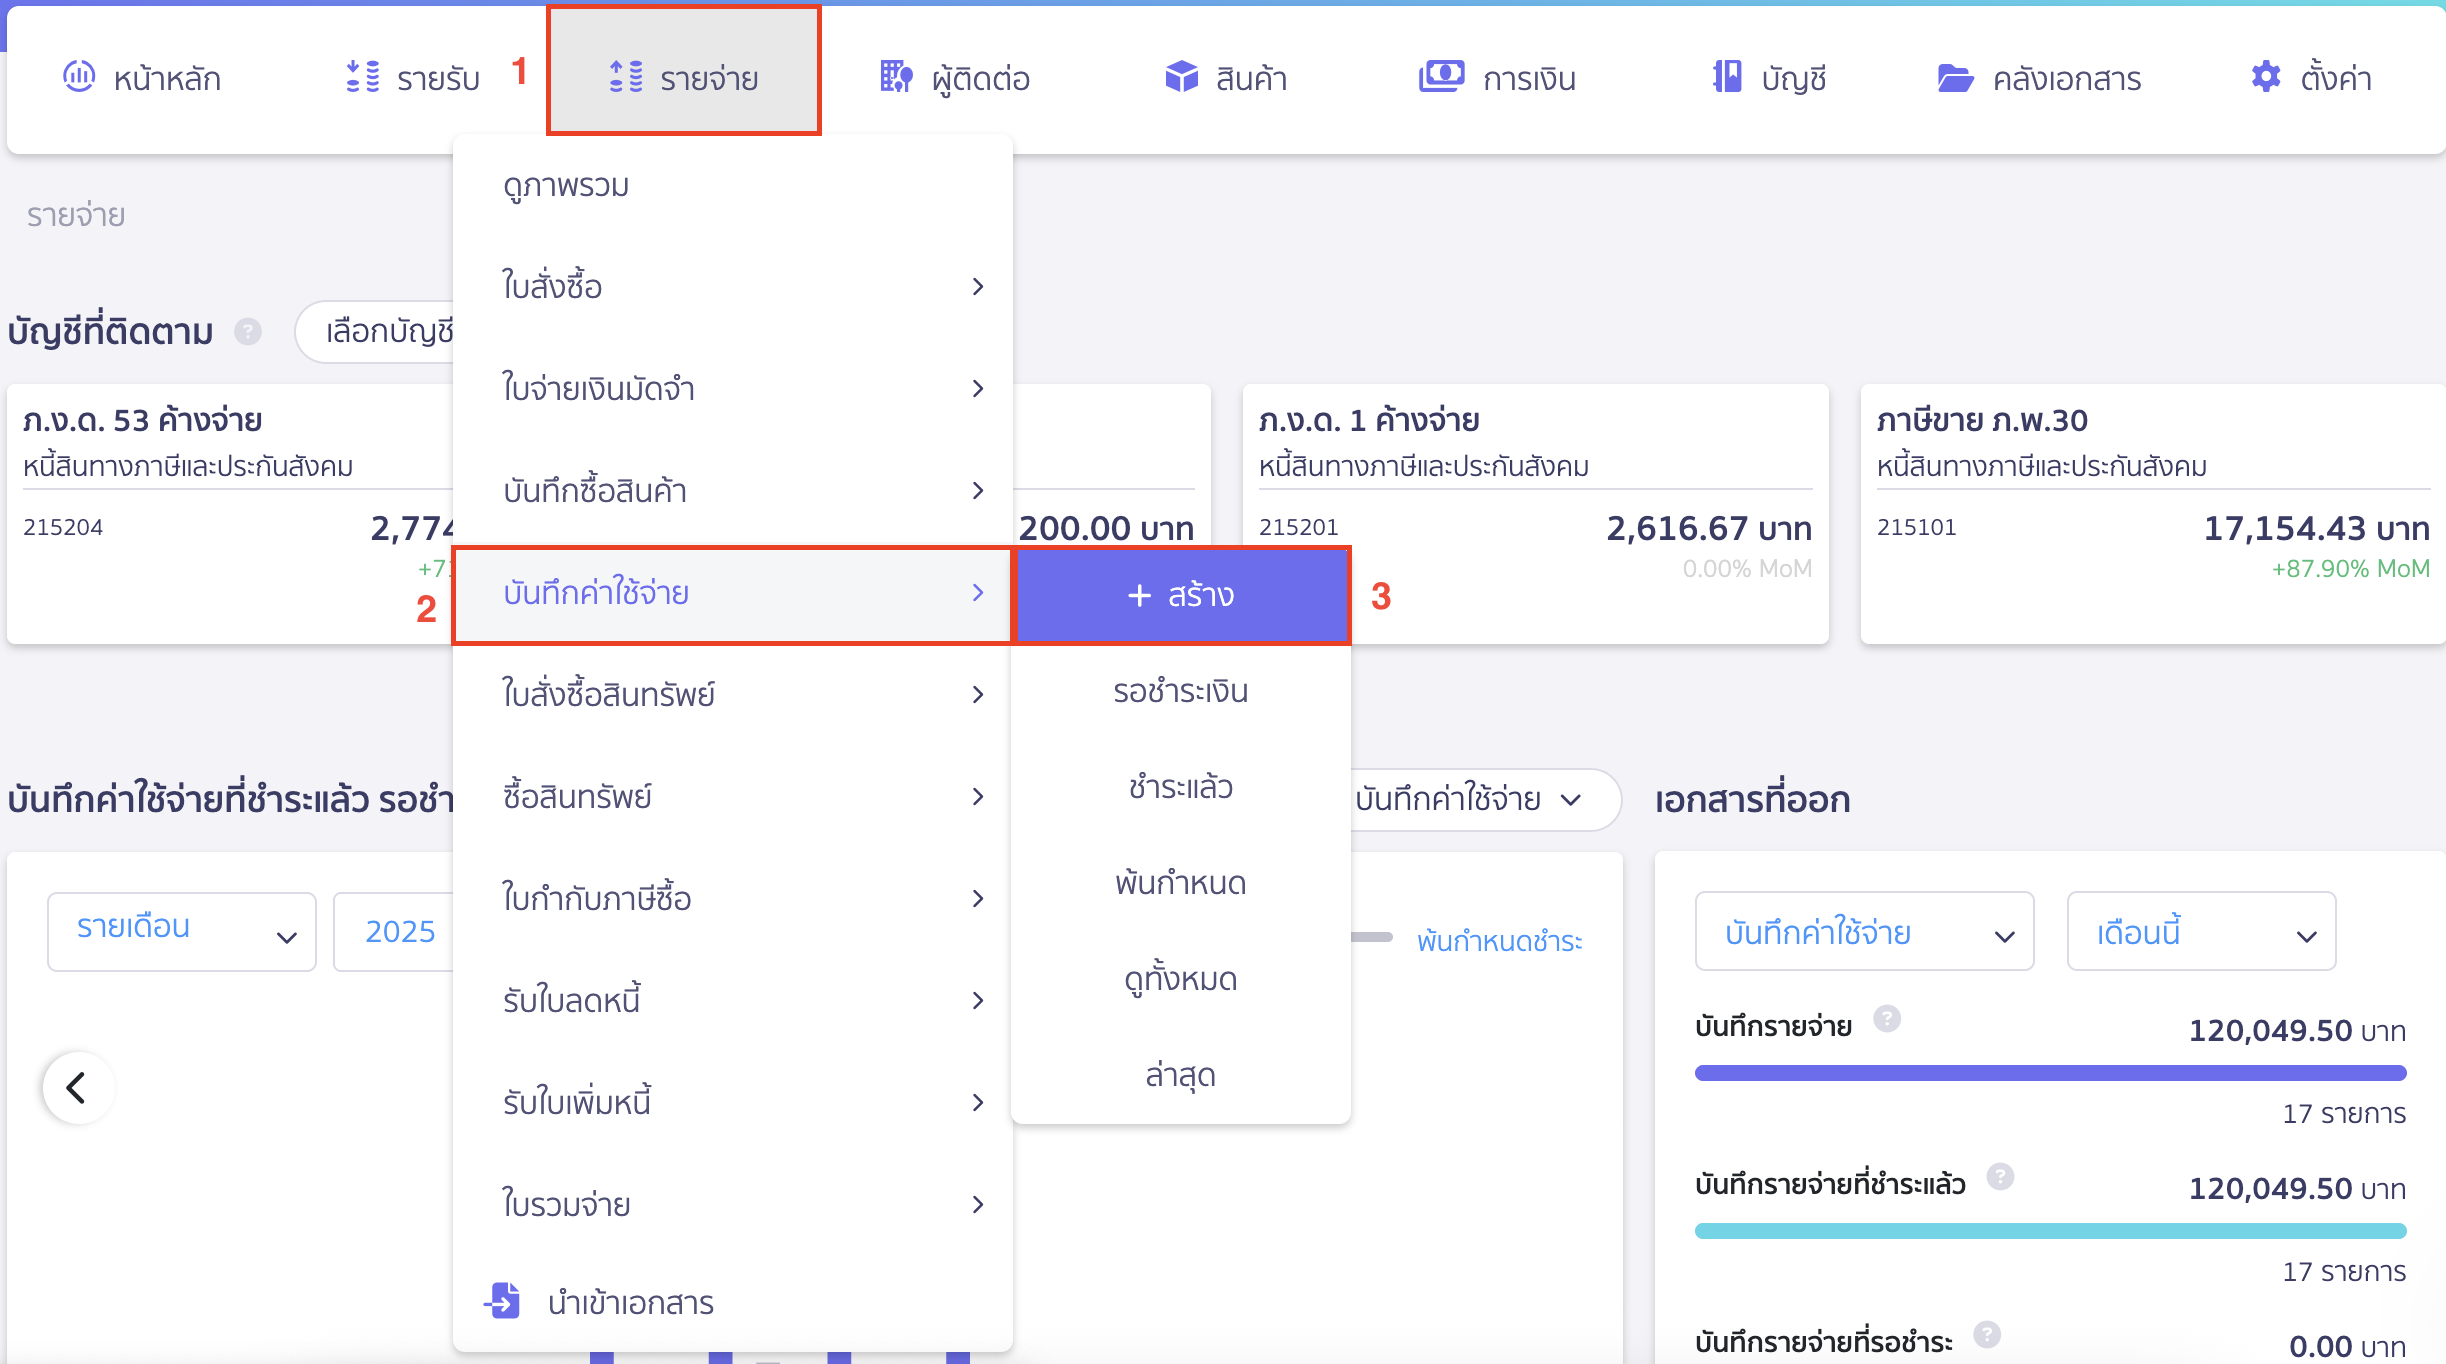
Task: Click the purple บันทึกรายจ่าย progress bar
Action: 2050,1073
